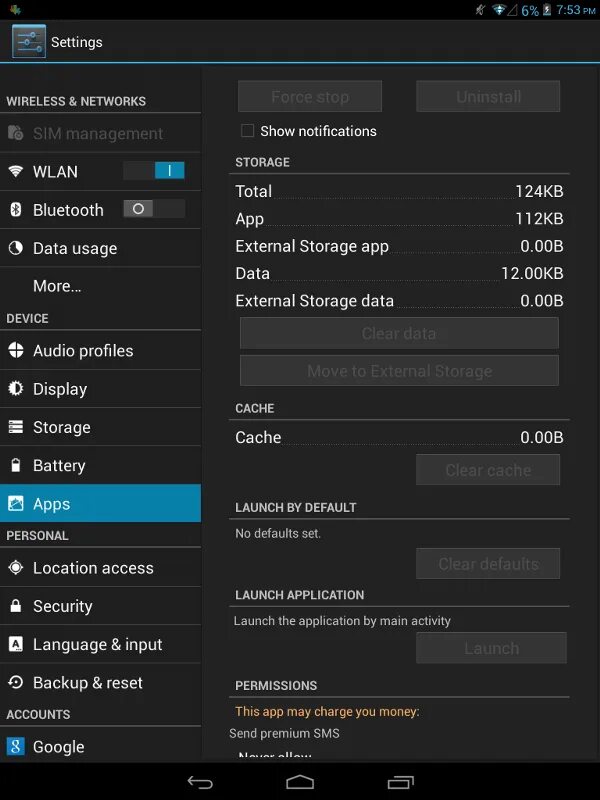Tap the Google account icon
600x800 pixels.
click(16, 747)
